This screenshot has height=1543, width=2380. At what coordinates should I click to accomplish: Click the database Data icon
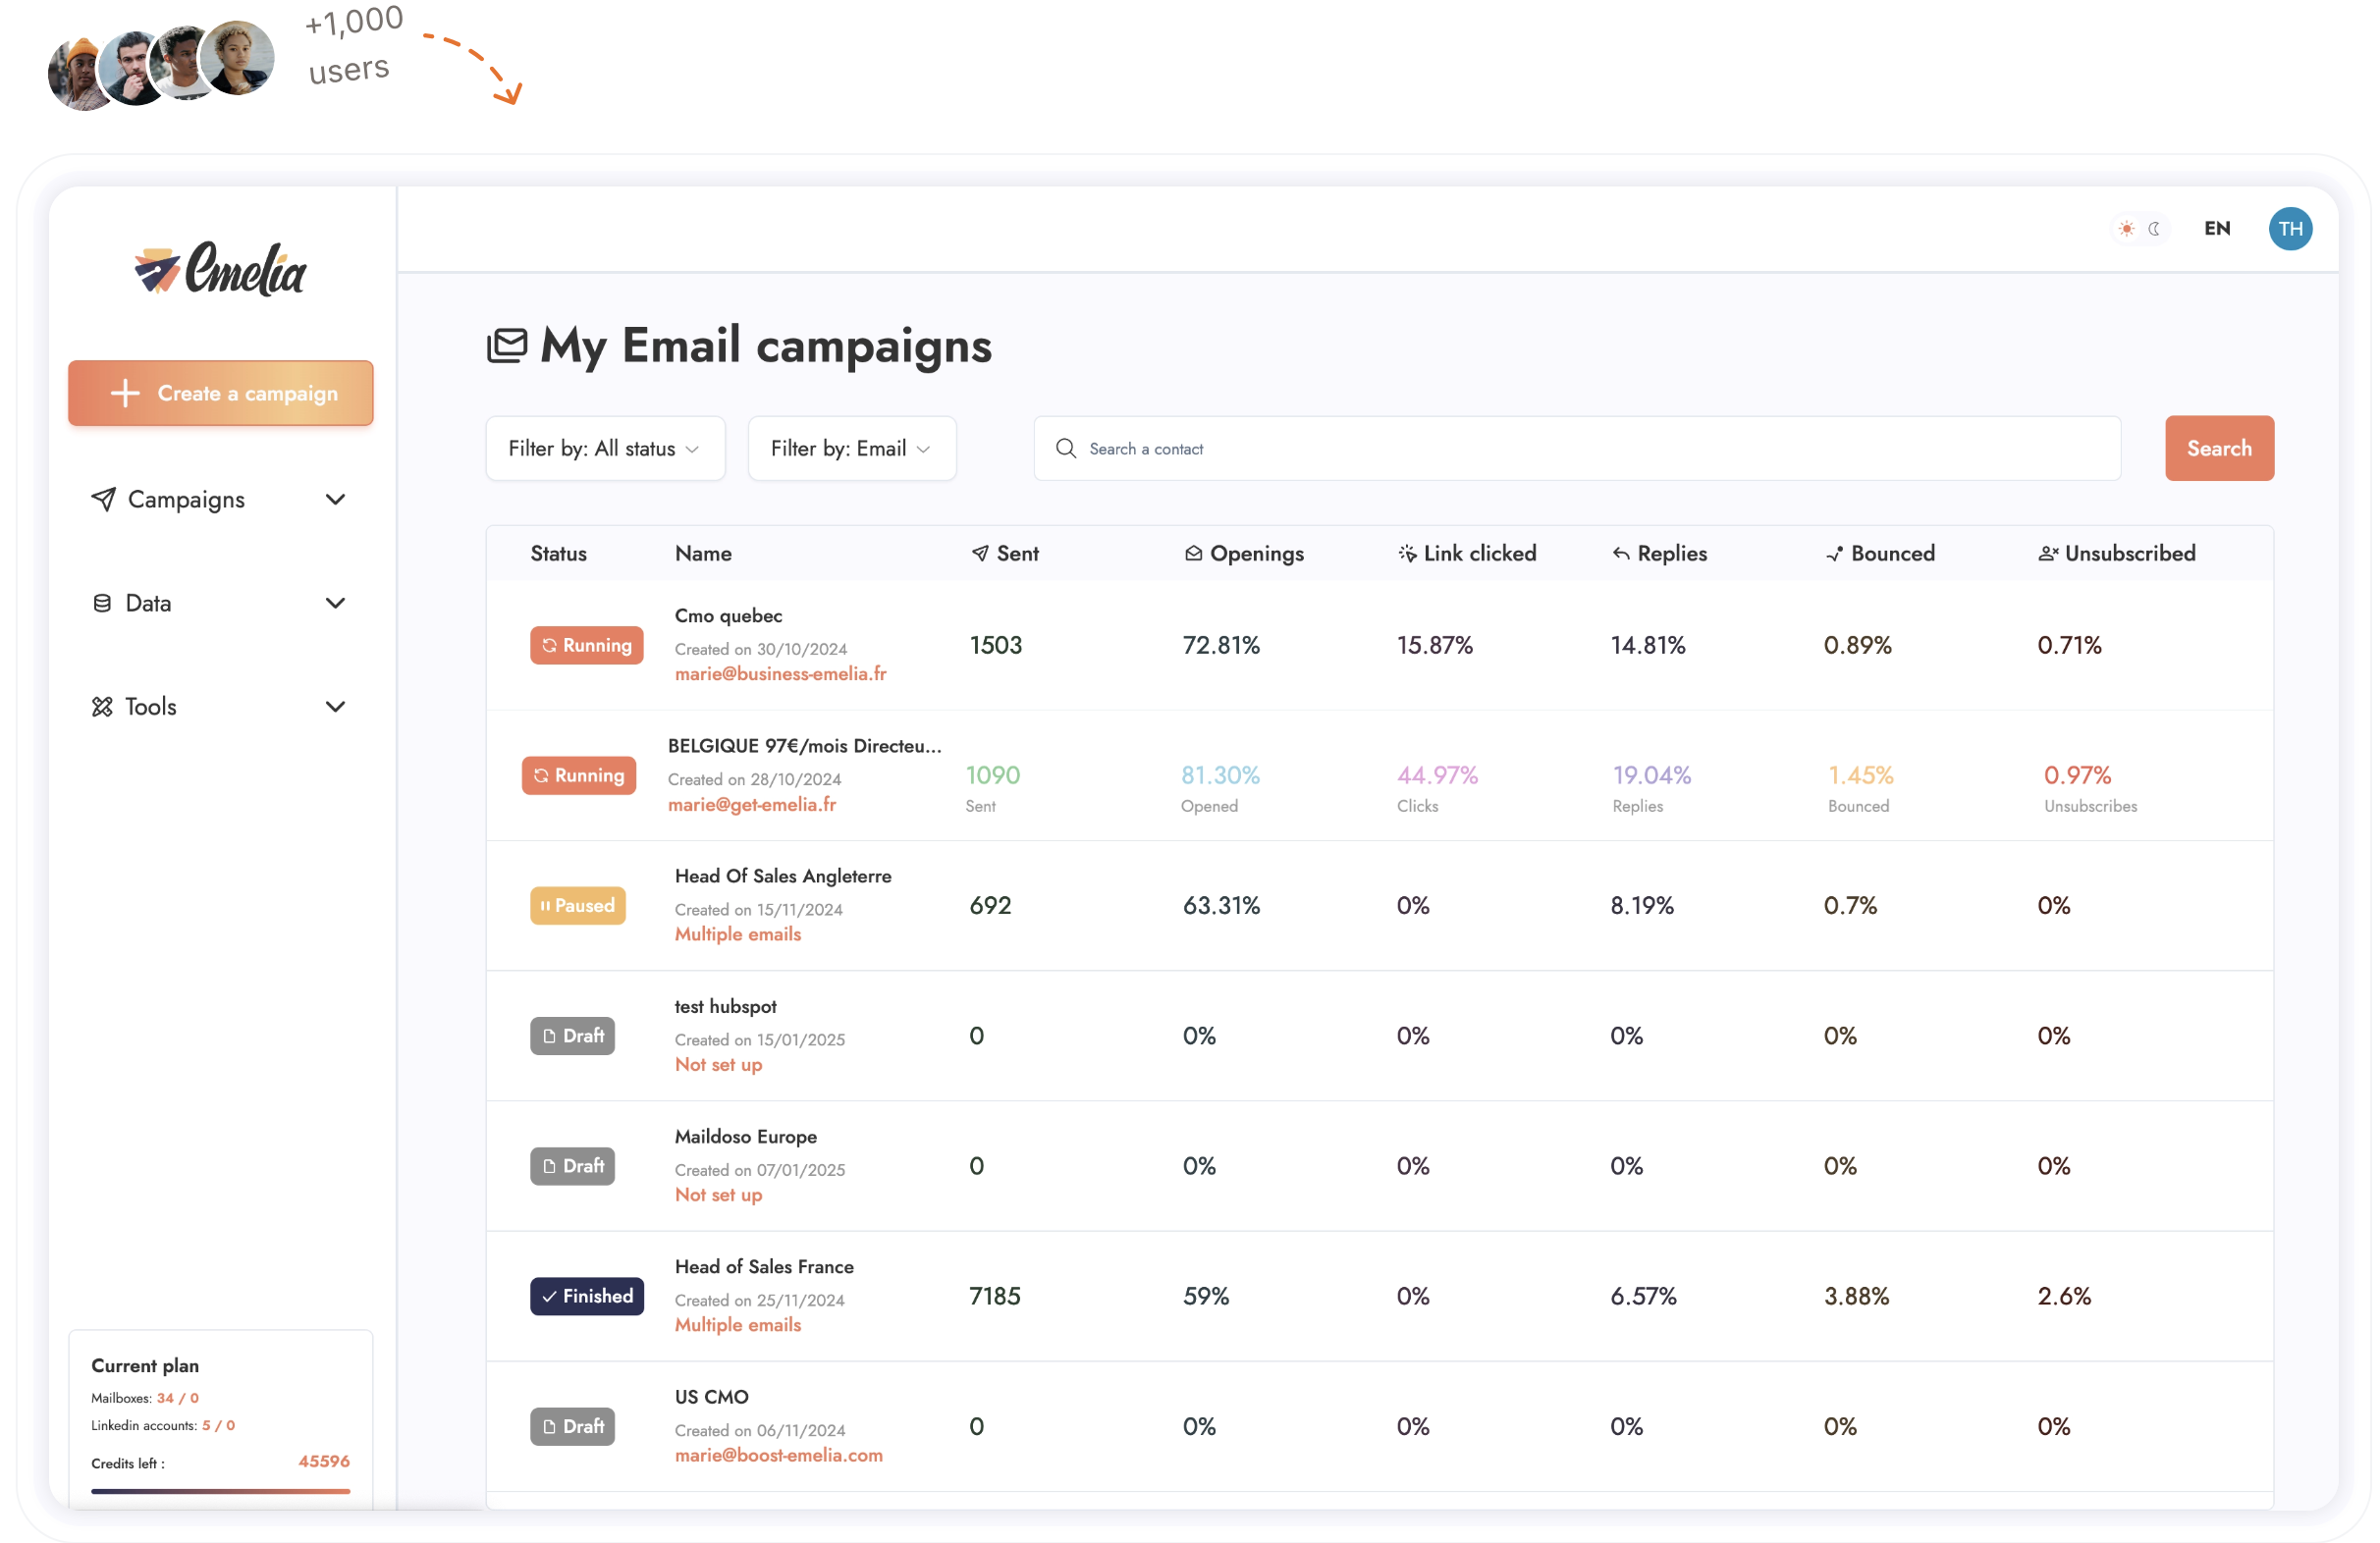click(x=102, y=603)
